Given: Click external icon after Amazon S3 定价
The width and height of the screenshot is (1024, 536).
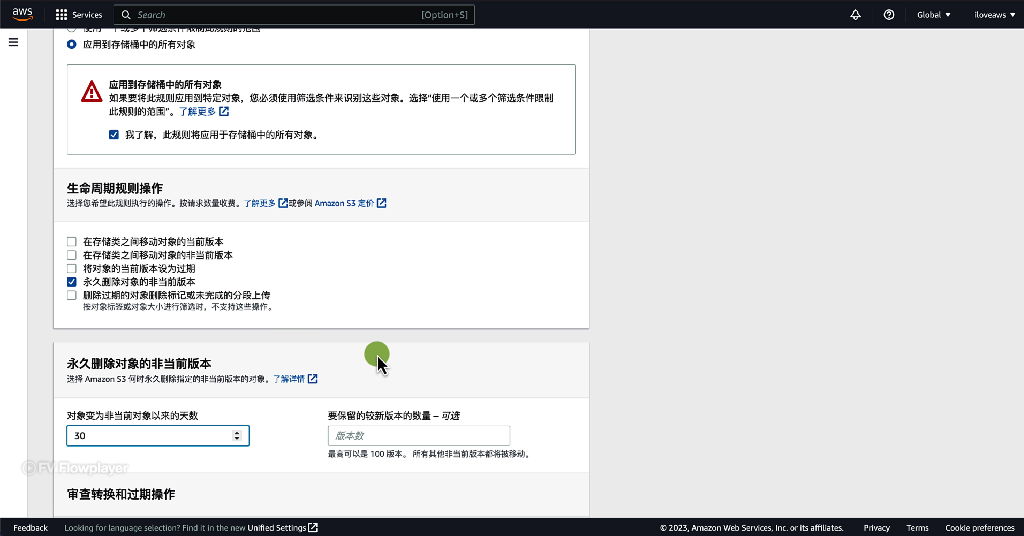Looking at the screenshot, I should click(x=381, y=203).
